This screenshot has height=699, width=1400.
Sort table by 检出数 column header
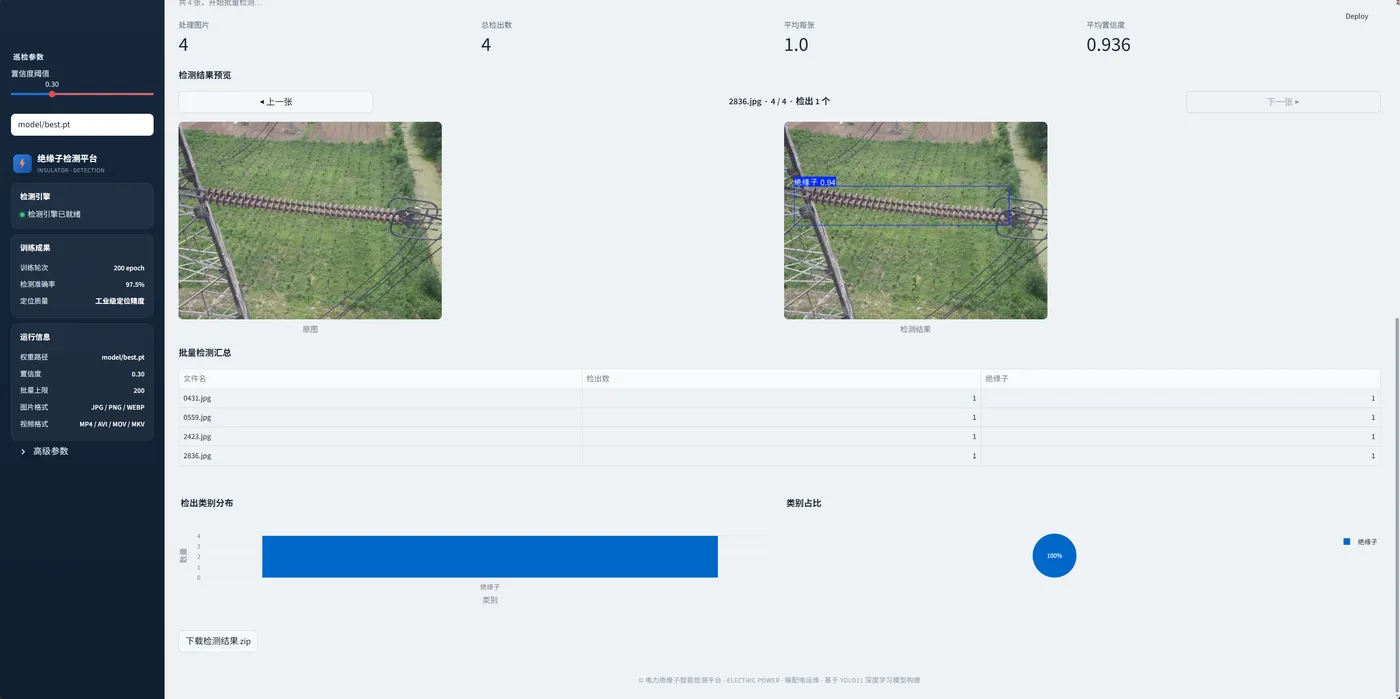pos(781,379)
